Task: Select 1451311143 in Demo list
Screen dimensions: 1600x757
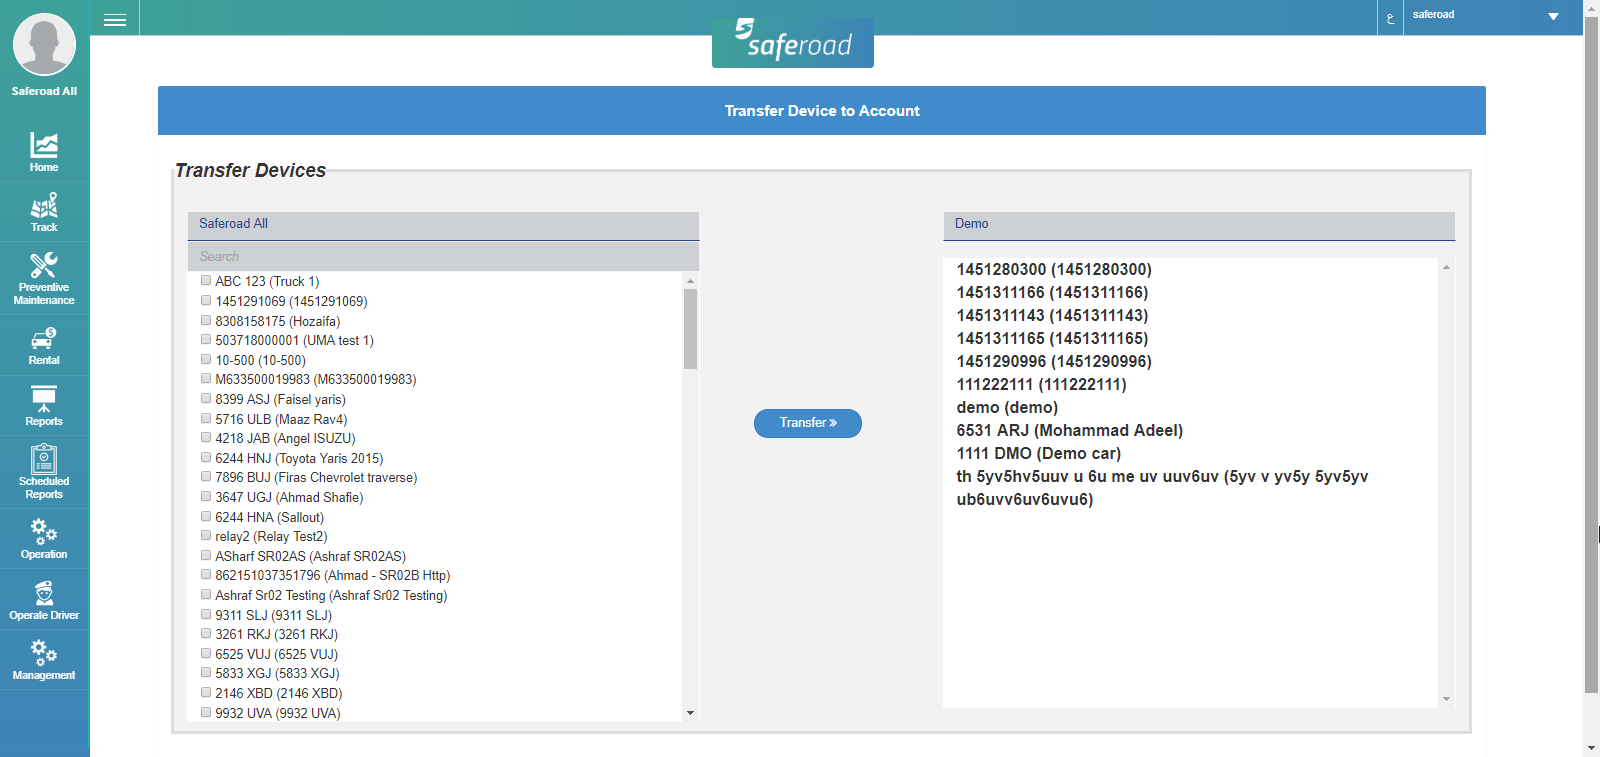Action: coord(1052,315)
